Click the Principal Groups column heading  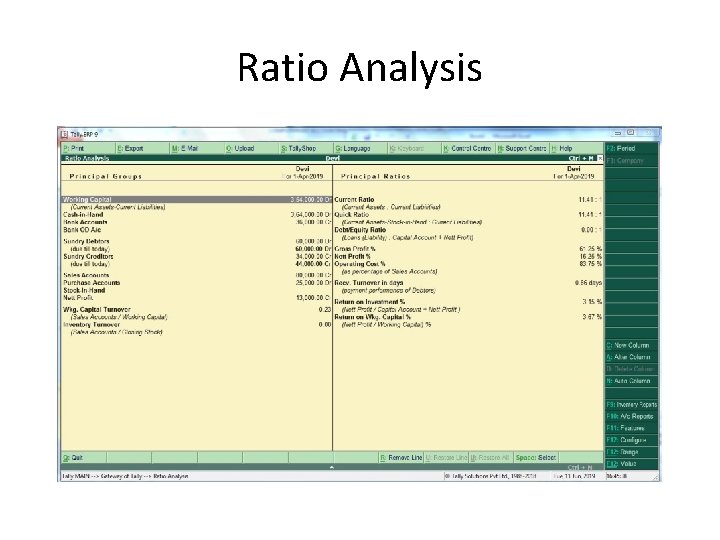pyautogui.click(x=106, y=177)
